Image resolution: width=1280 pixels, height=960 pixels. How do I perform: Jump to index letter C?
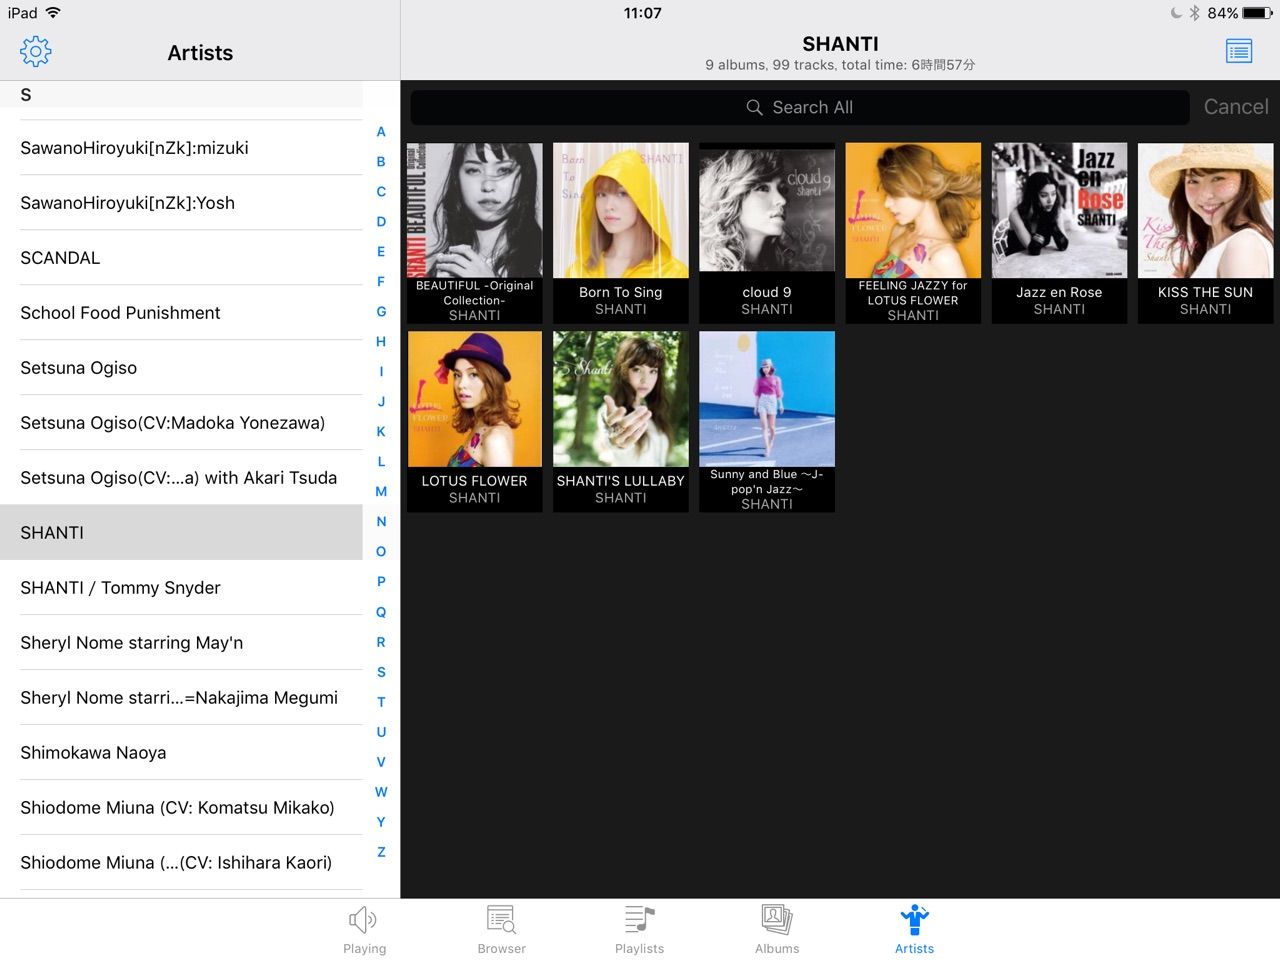coord(381,192)
